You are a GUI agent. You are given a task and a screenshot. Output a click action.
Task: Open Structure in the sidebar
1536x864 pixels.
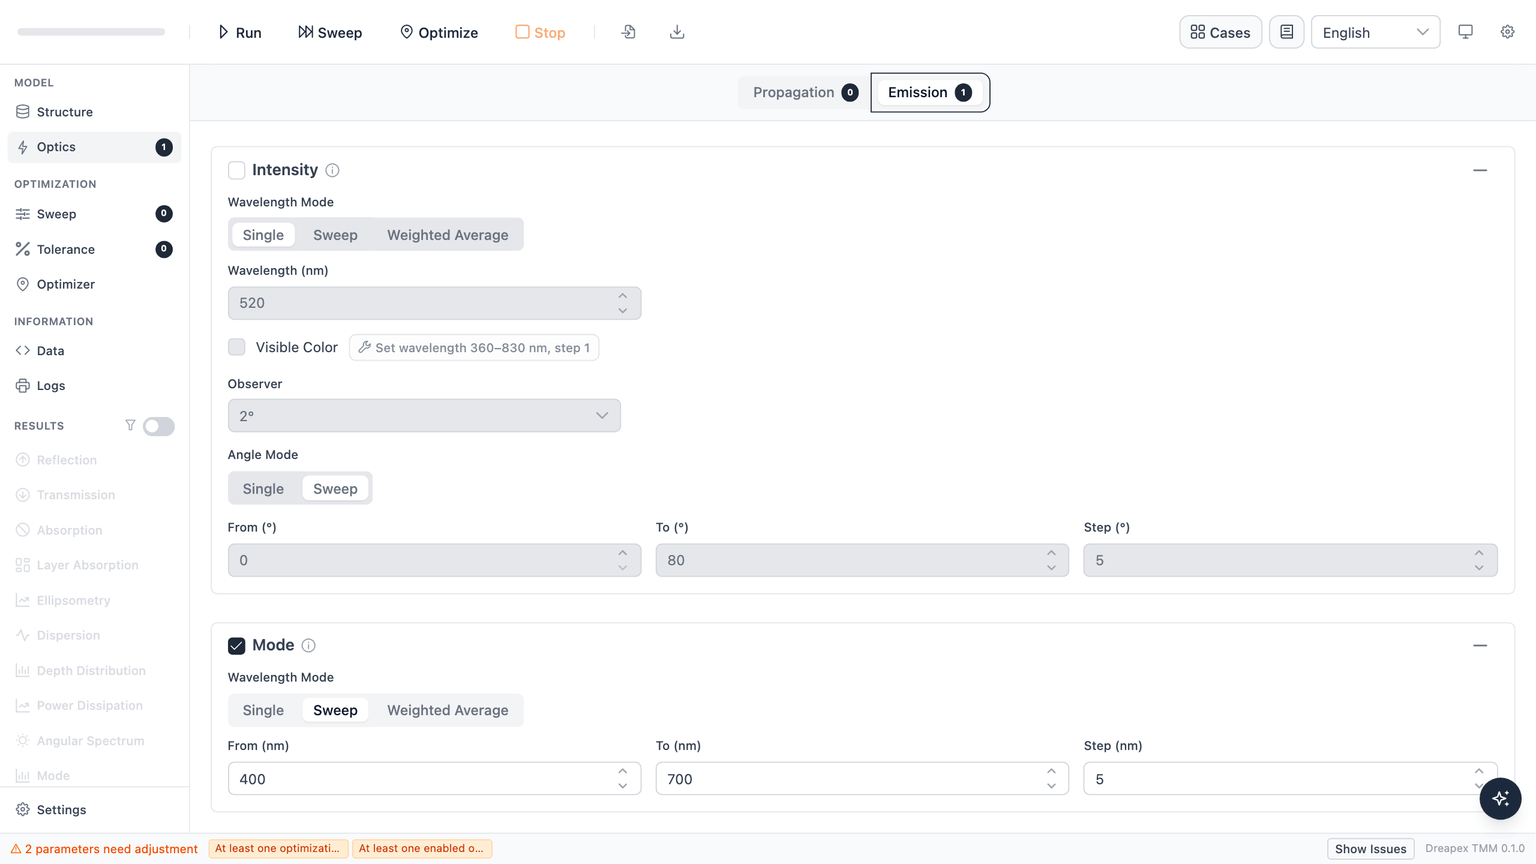tap(94, 112)
